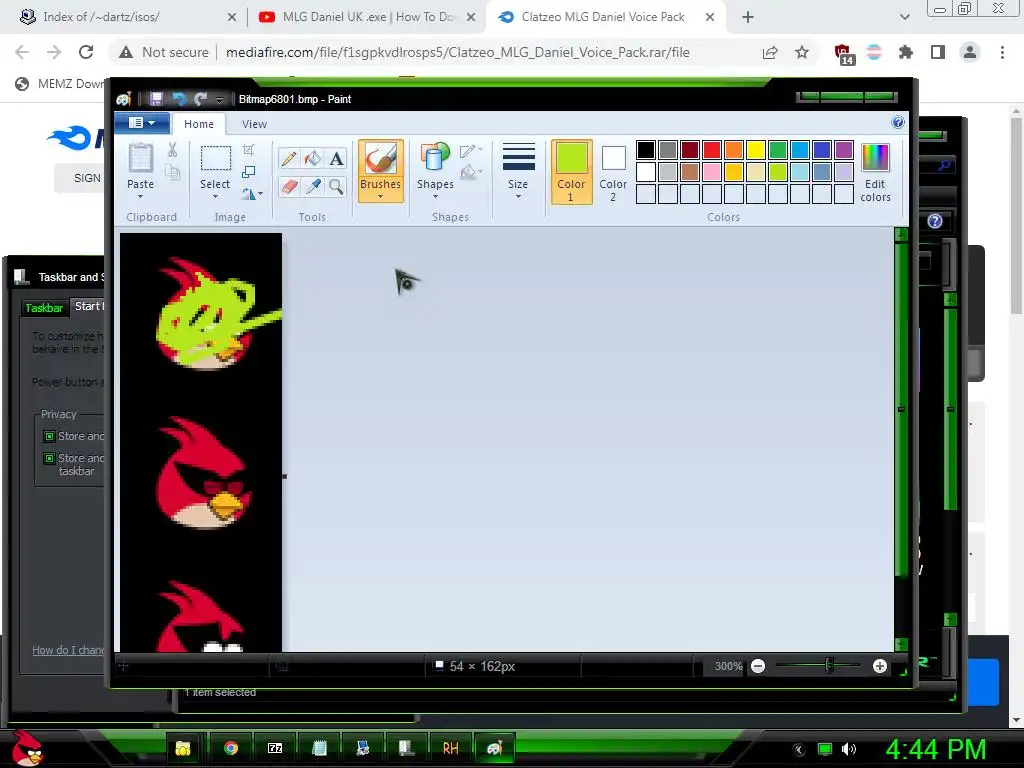The height and width of the screenshot is (768, 1024).
Task: Click the Edit colors rainbow icon
Action: click(875, 159)
